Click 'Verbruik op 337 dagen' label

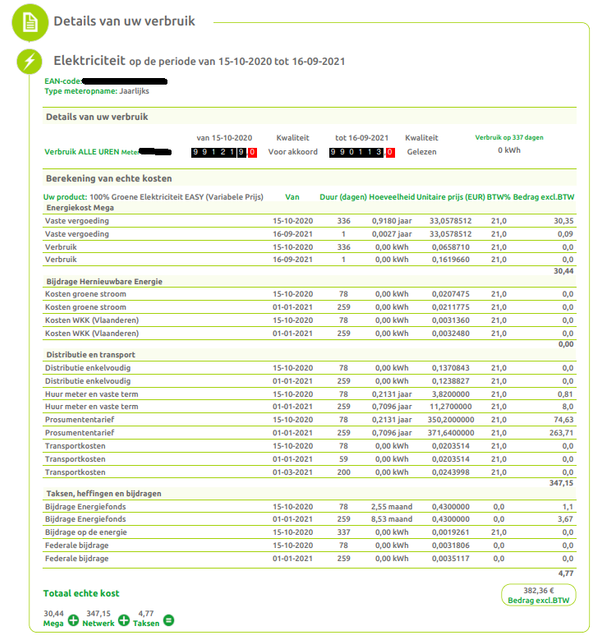click(509, 138)
